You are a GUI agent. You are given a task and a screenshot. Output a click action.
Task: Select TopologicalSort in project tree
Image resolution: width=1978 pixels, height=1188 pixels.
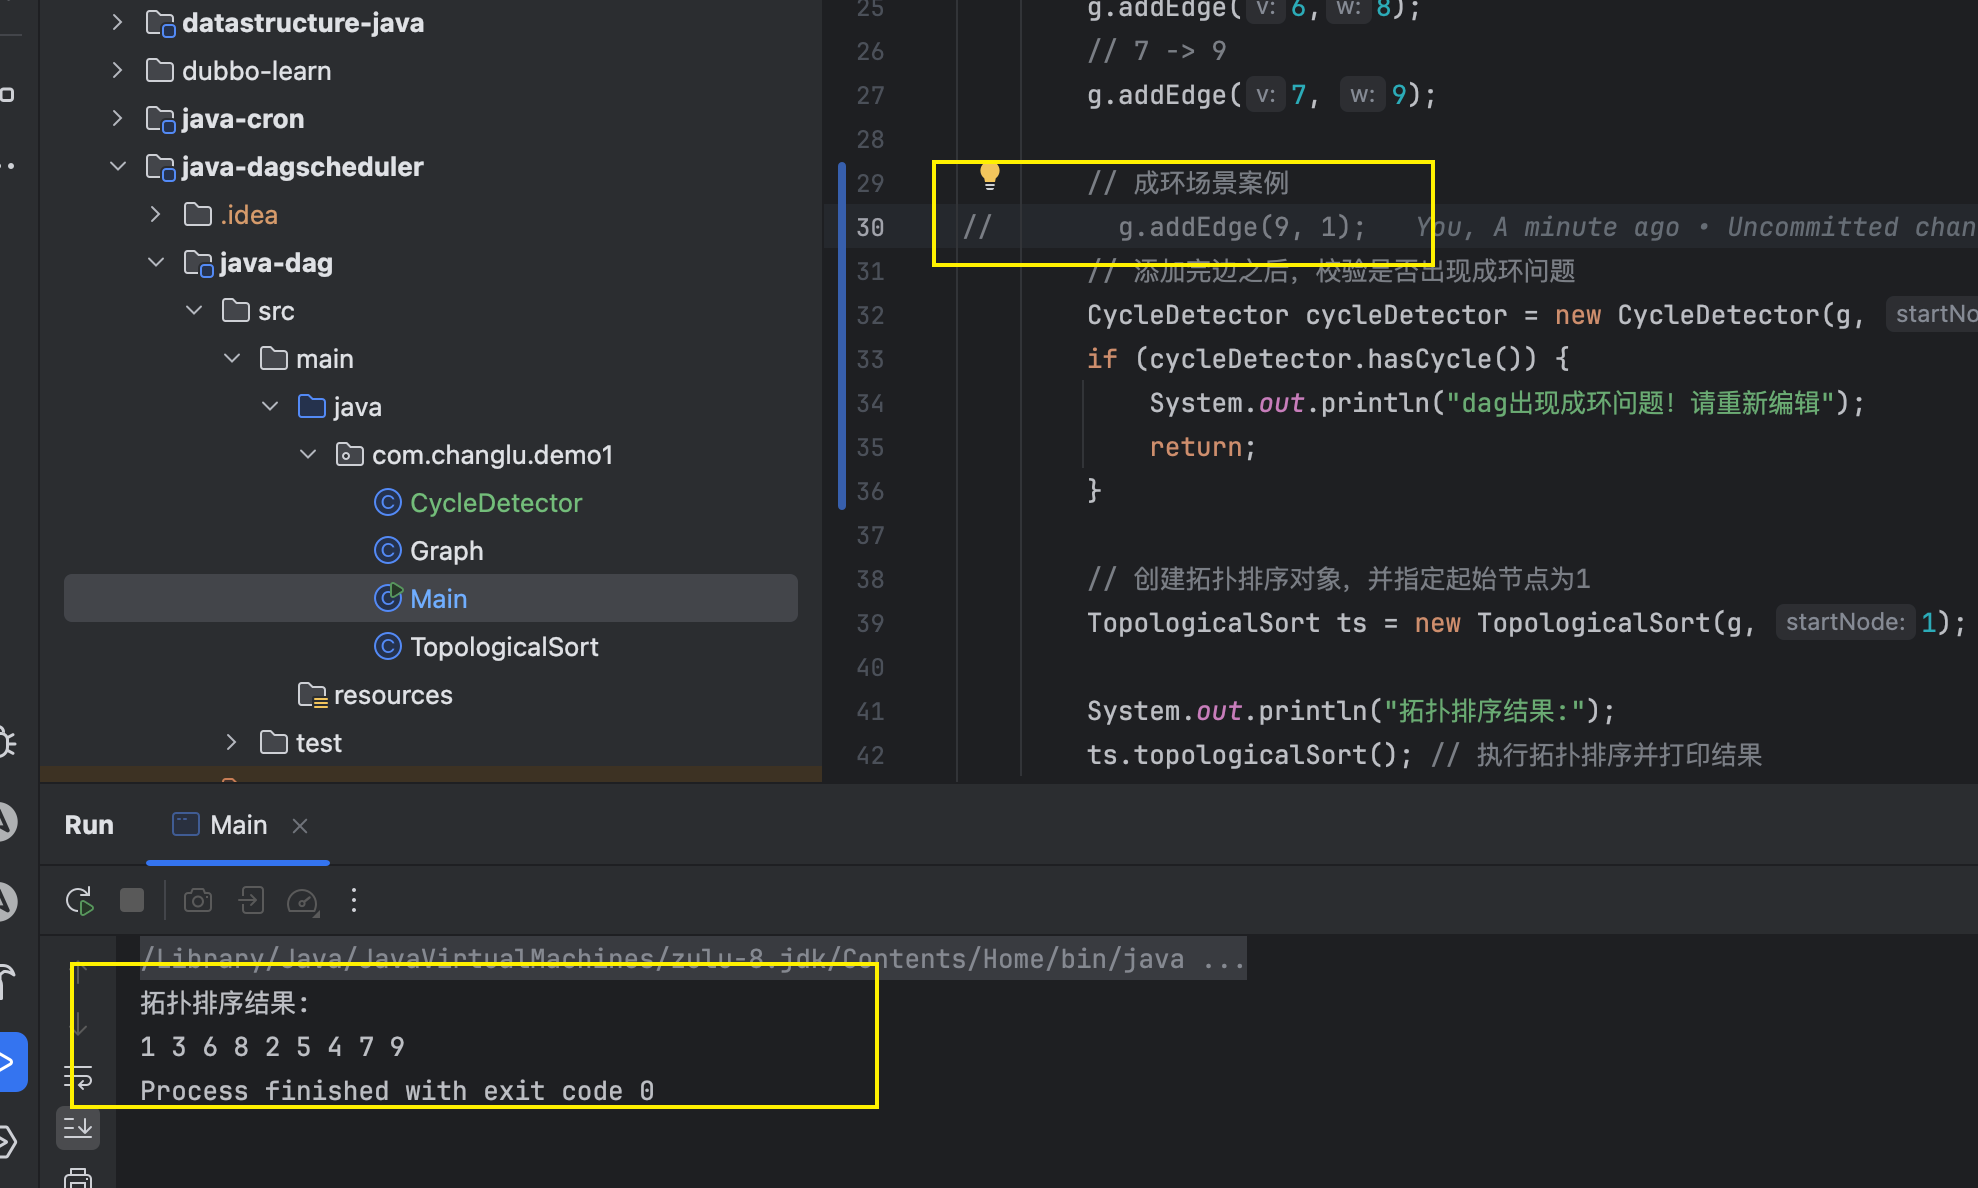coord(504,647)
